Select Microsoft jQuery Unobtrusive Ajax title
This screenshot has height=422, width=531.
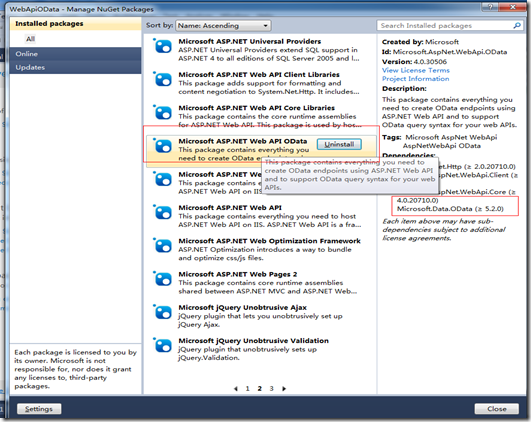click(x=242, y=308)
